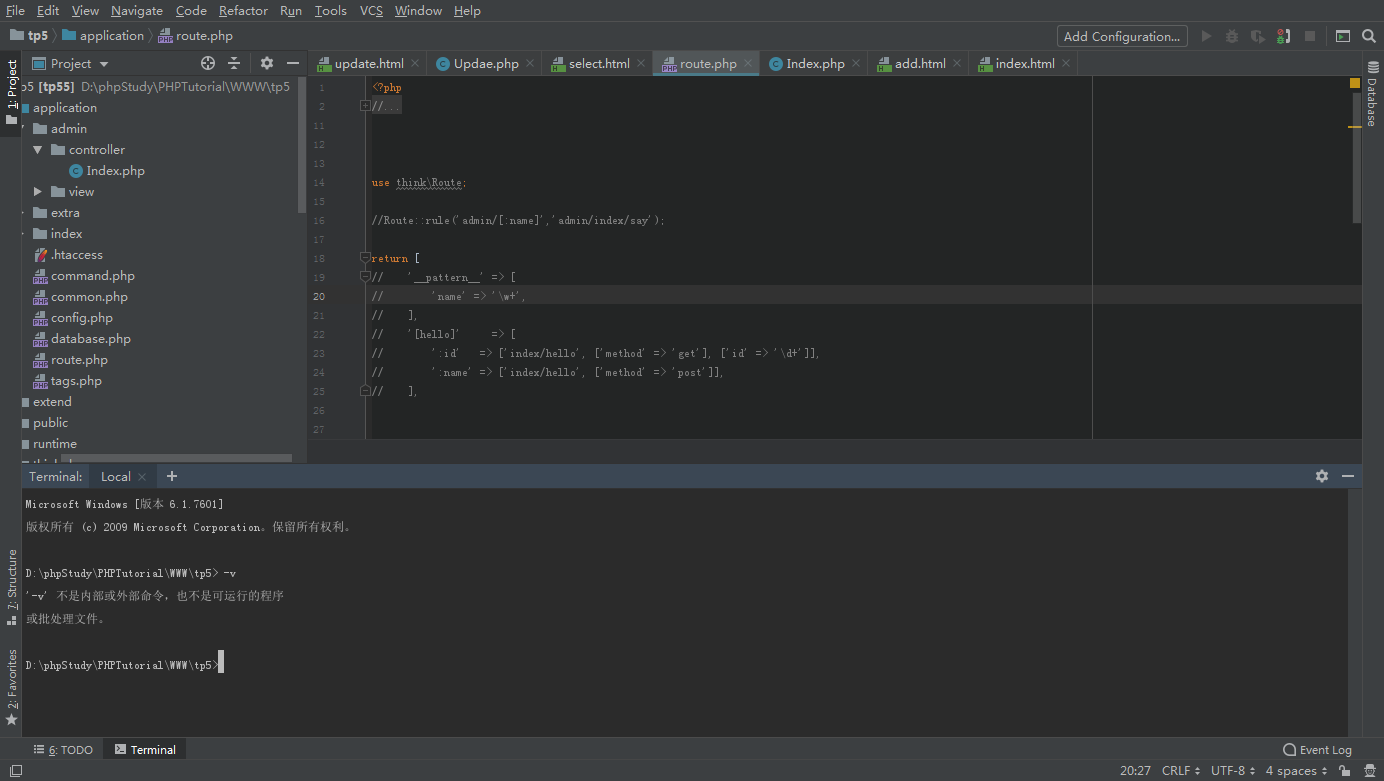Collapse the return array fold at line 18
The image size is (1384, 781).
point(364,257)
